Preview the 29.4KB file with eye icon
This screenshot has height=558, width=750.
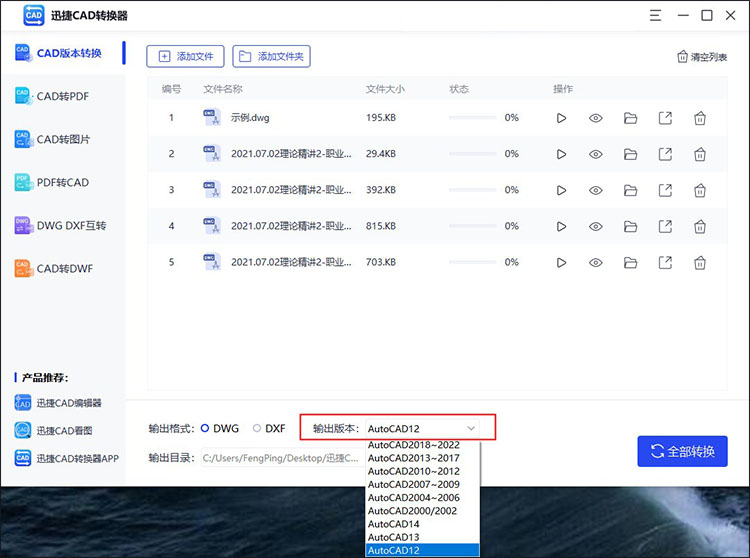coord(596,154)
